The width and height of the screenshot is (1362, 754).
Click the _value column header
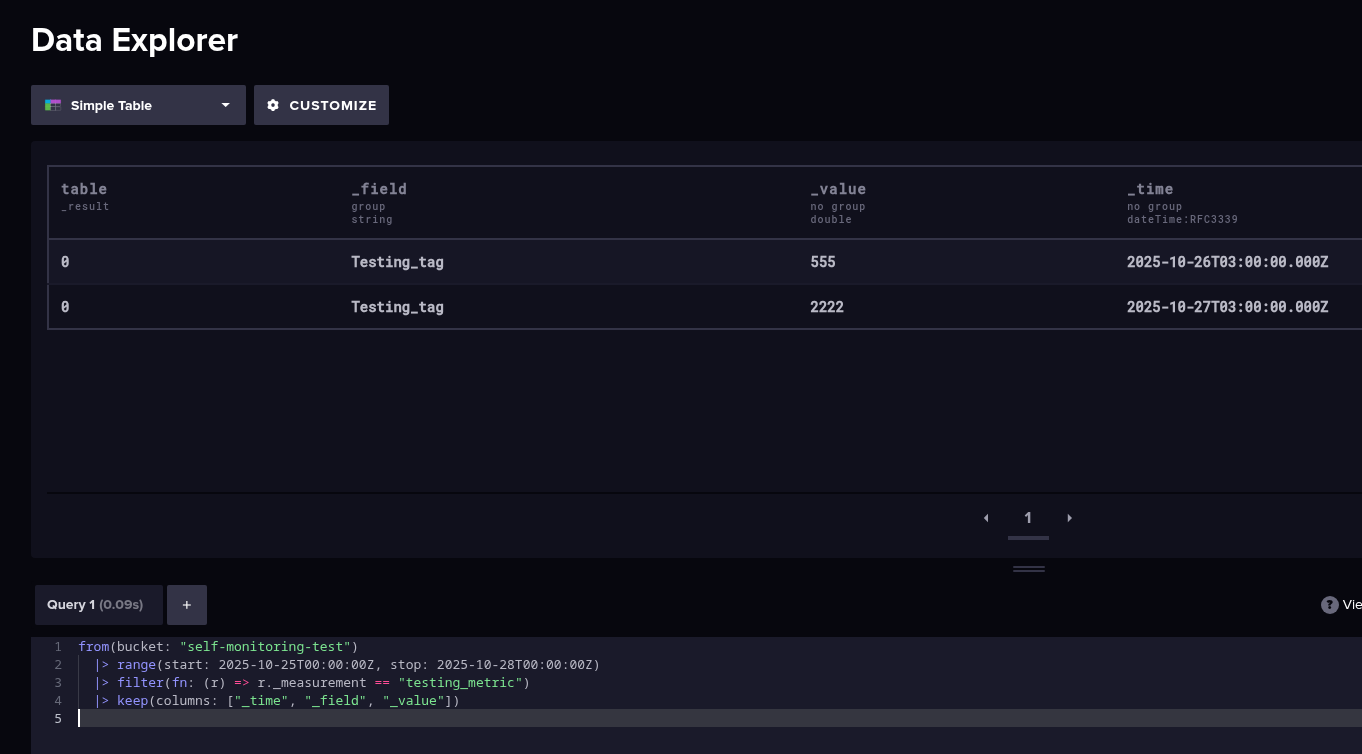click(x=838, y=189)
